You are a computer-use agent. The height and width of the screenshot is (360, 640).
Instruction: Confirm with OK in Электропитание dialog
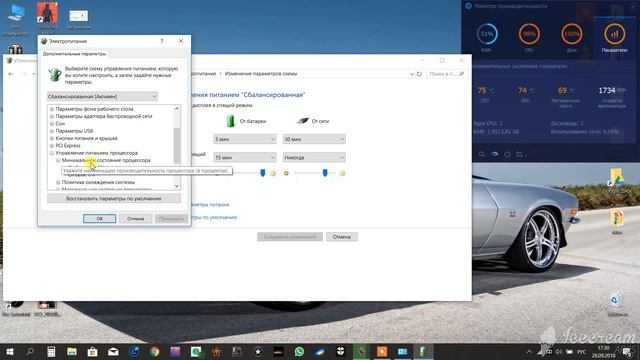(x=100, y=219)
